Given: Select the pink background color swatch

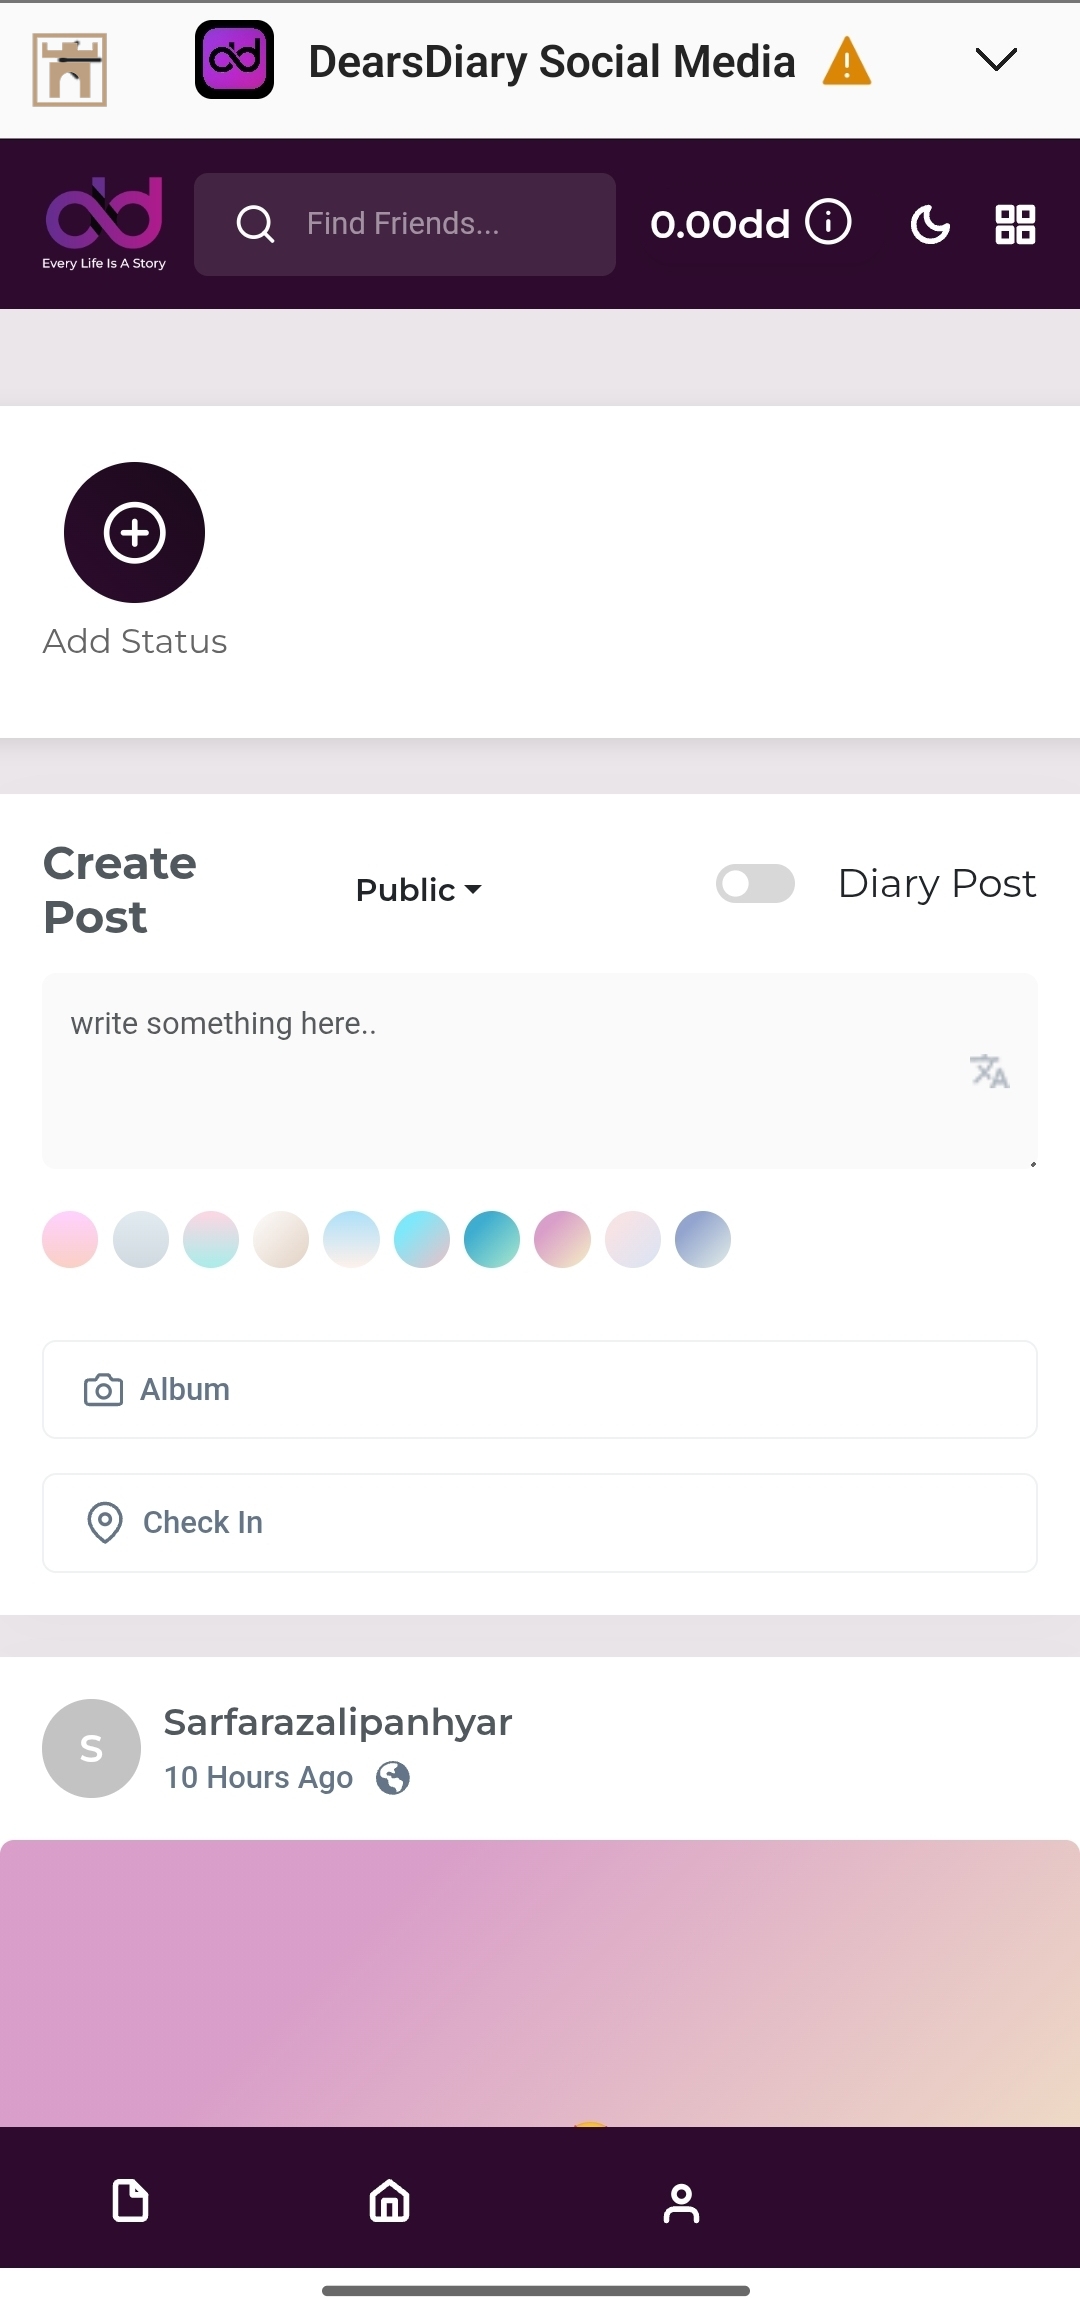Looking at the screenshot, I should coord(70,1240).
